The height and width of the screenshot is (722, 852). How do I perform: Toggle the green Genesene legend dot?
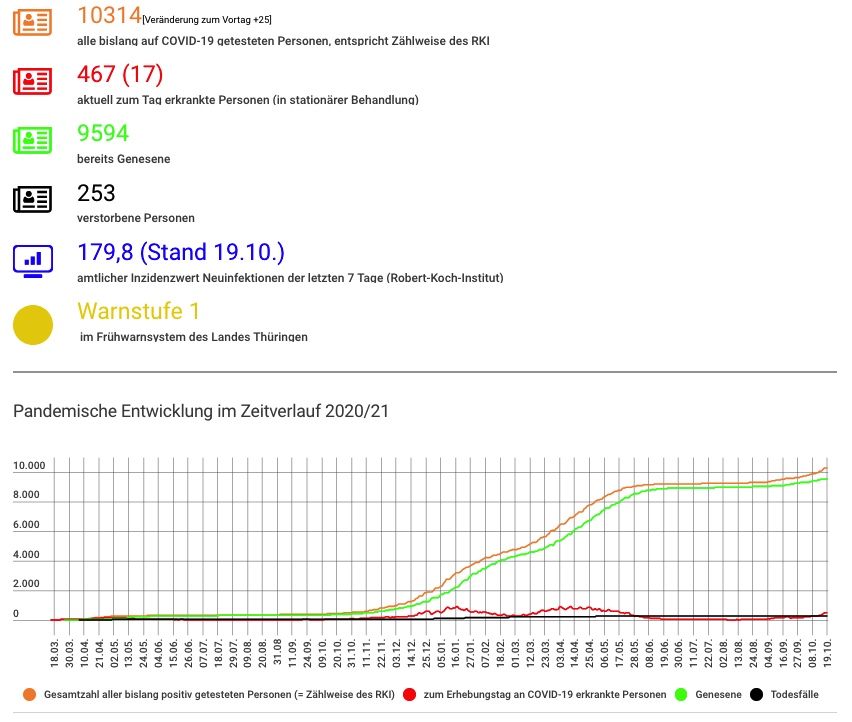(681, 694)
